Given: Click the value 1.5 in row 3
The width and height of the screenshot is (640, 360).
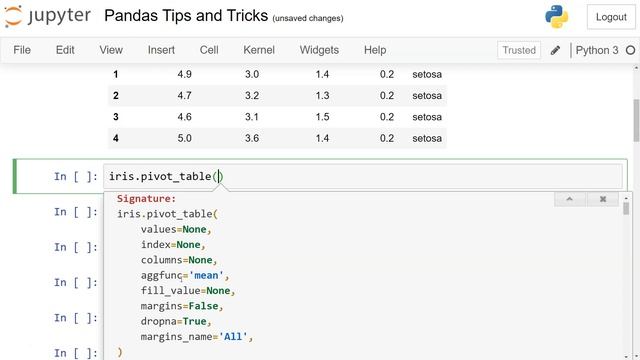Looking at the screenshot, I should click(322, 117).
